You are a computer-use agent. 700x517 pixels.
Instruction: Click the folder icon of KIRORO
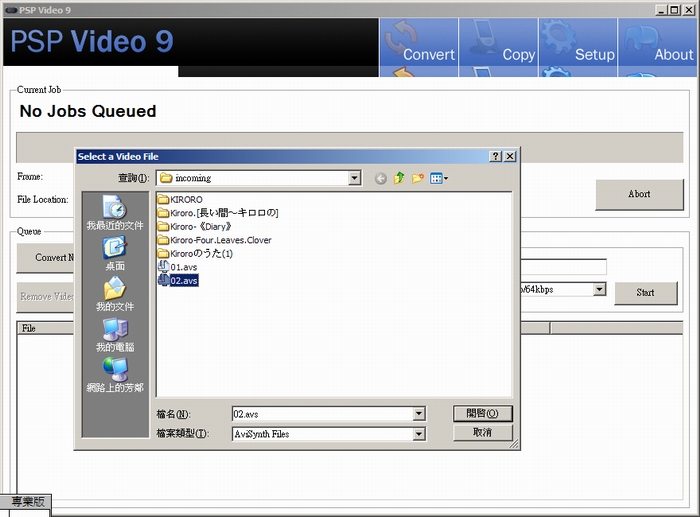[163, 200]
